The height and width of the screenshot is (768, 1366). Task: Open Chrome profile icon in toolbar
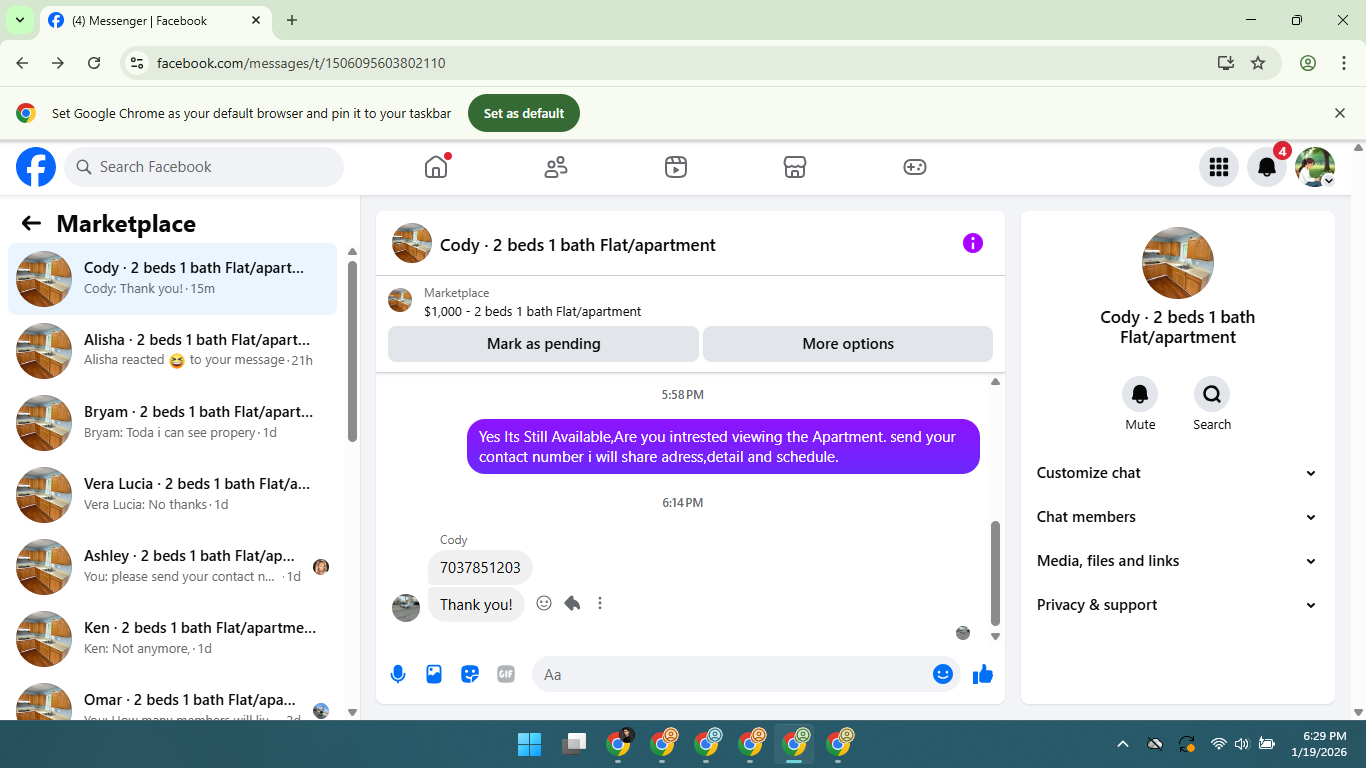[x=1308, y=63]
